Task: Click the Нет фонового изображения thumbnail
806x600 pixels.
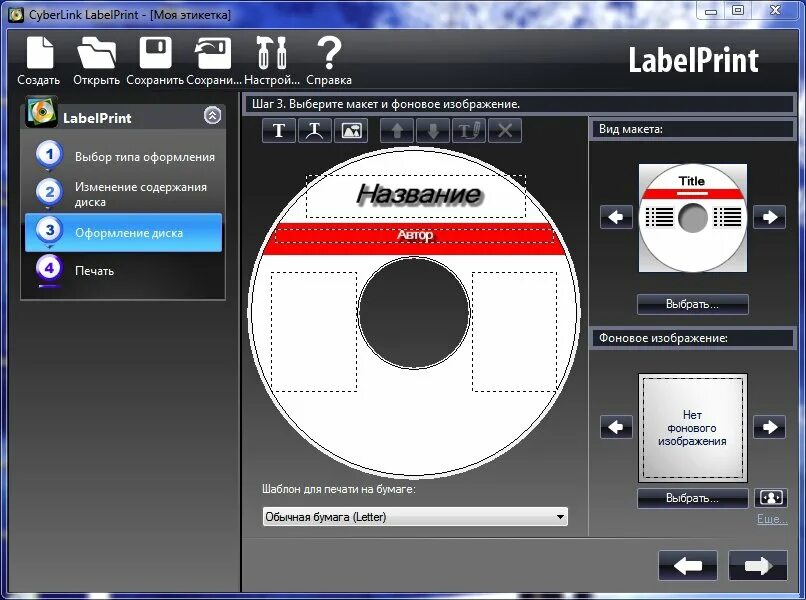Action: point(693,428)
